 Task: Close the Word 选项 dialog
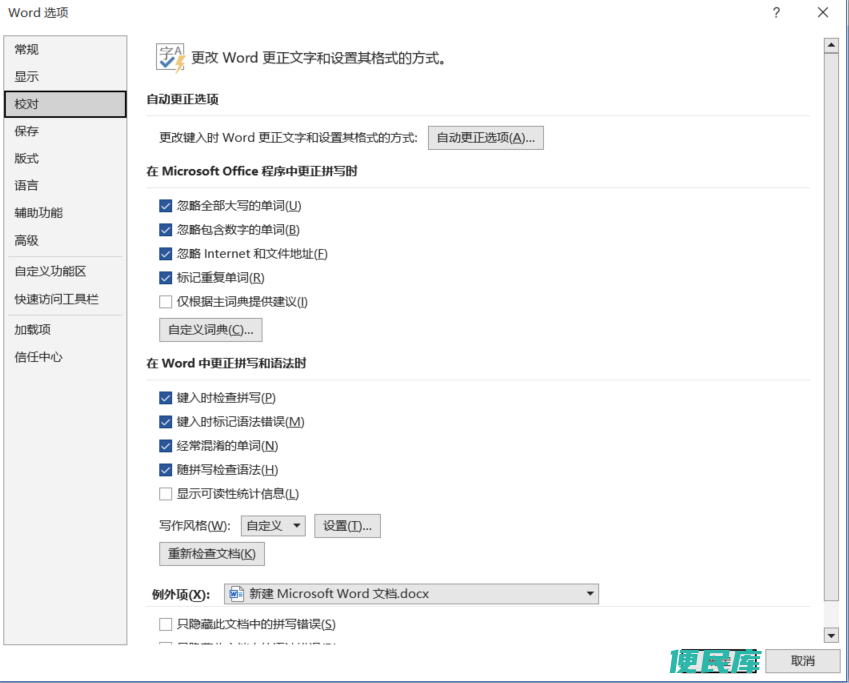822,12
